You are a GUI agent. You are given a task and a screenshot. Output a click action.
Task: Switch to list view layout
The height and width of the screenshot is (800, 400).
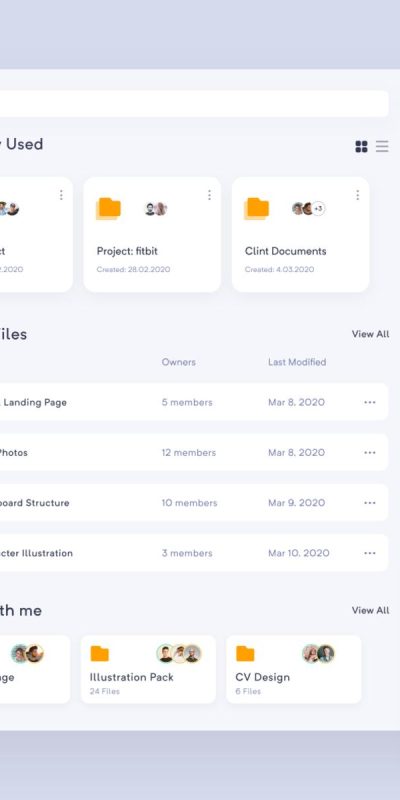pyautogui.click(x=382, y=146)
